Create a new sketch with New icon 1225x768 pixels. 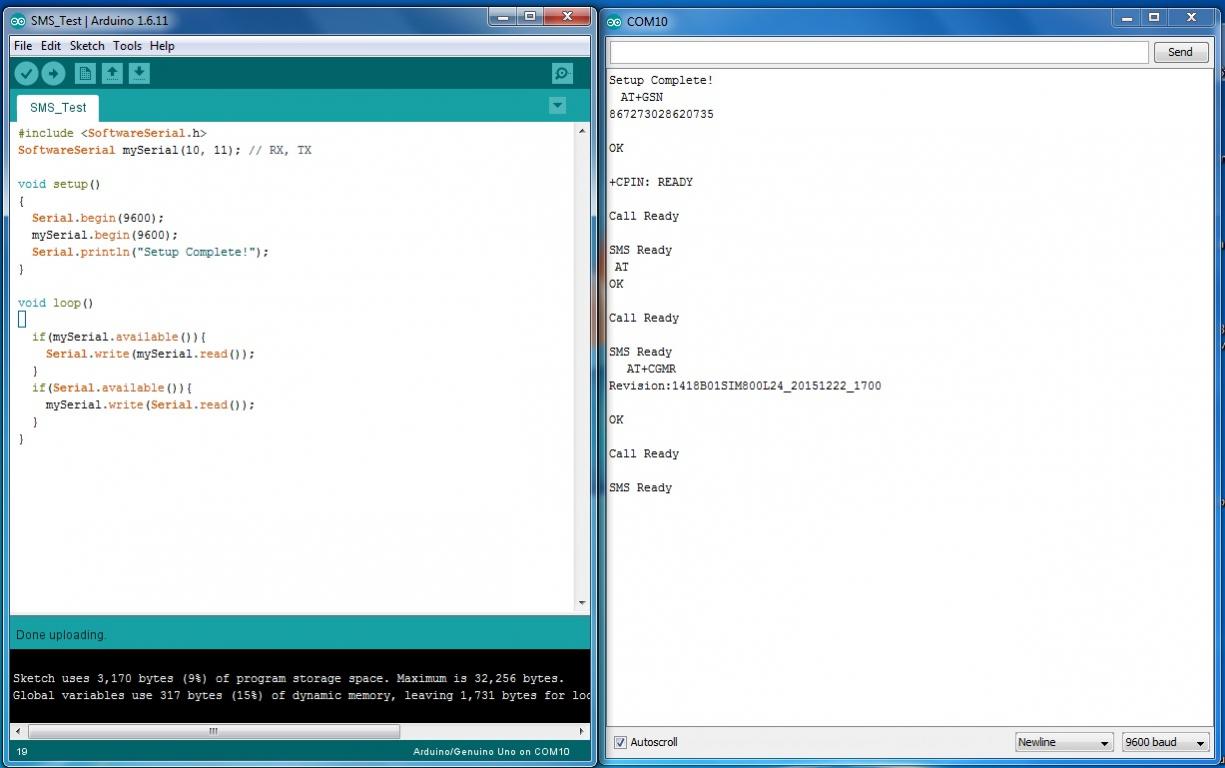click(x=85, y=73)
